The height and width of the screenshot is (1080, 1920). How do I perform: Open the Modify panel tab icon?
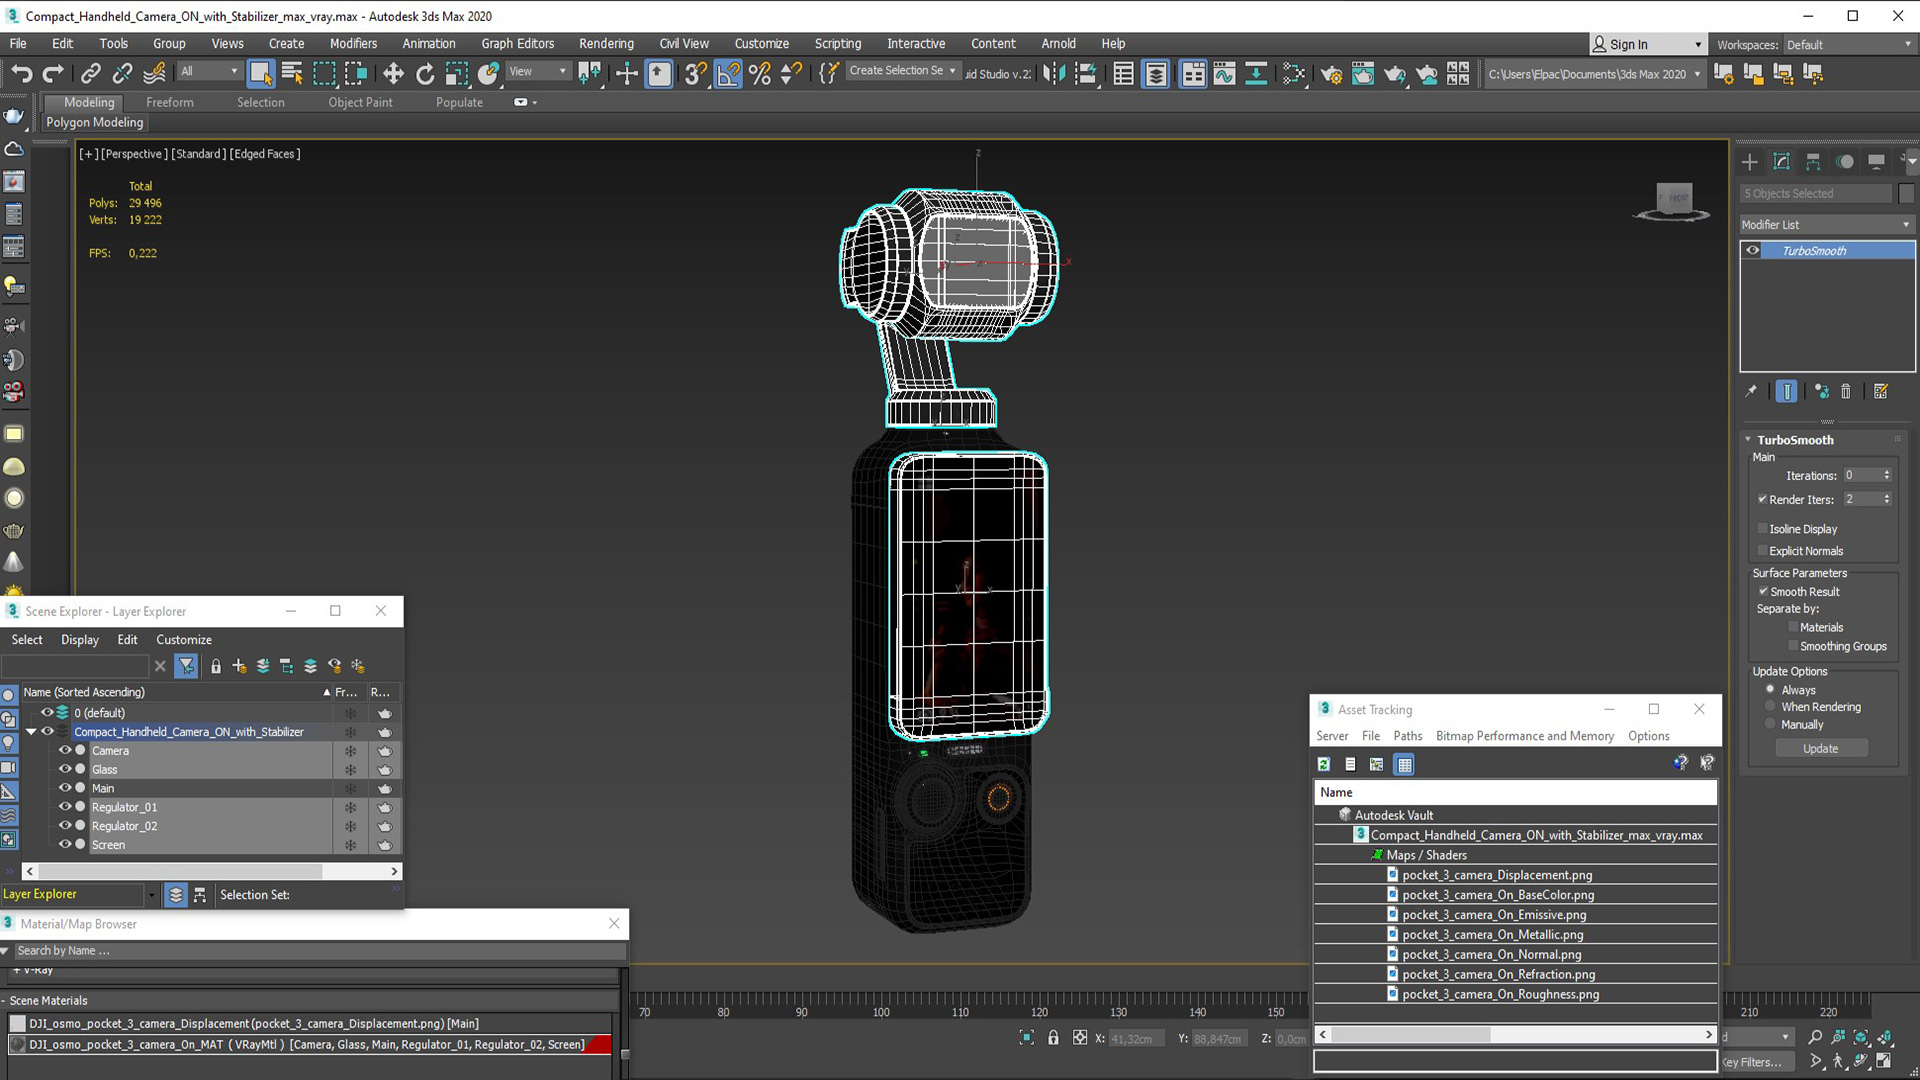pos(1781,162)
